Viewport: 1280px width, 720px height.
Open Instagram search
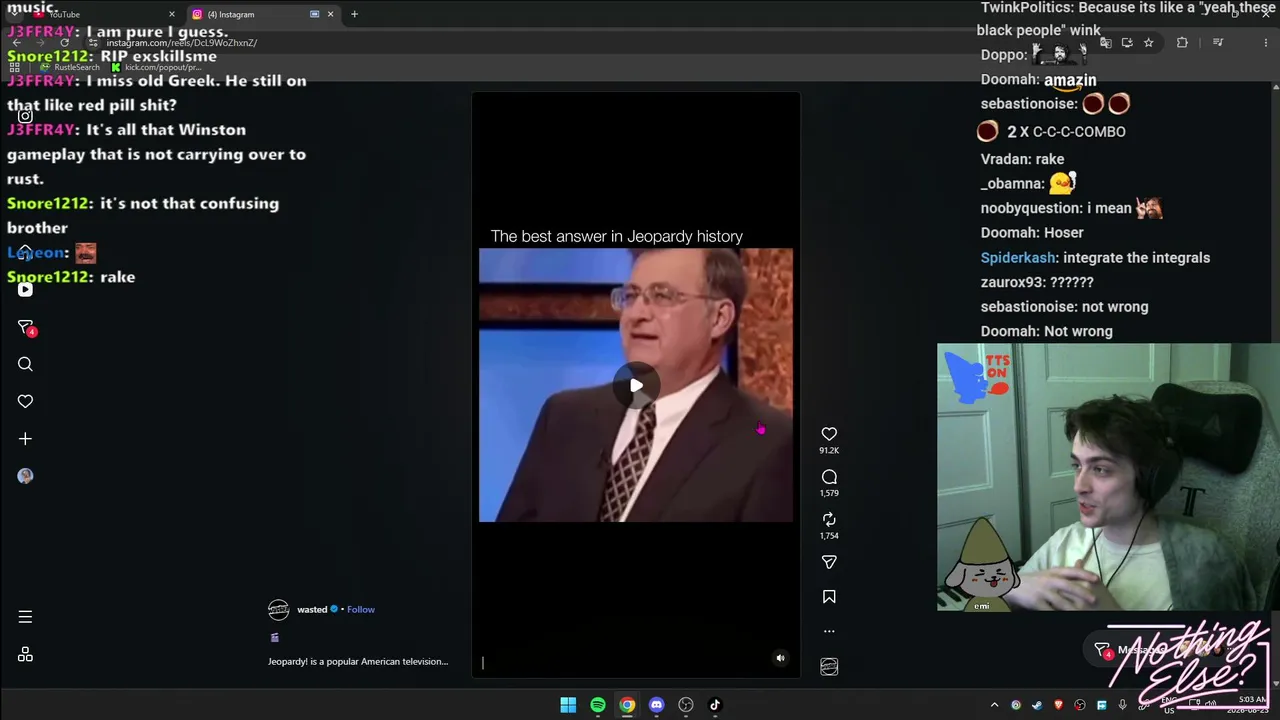25,364
